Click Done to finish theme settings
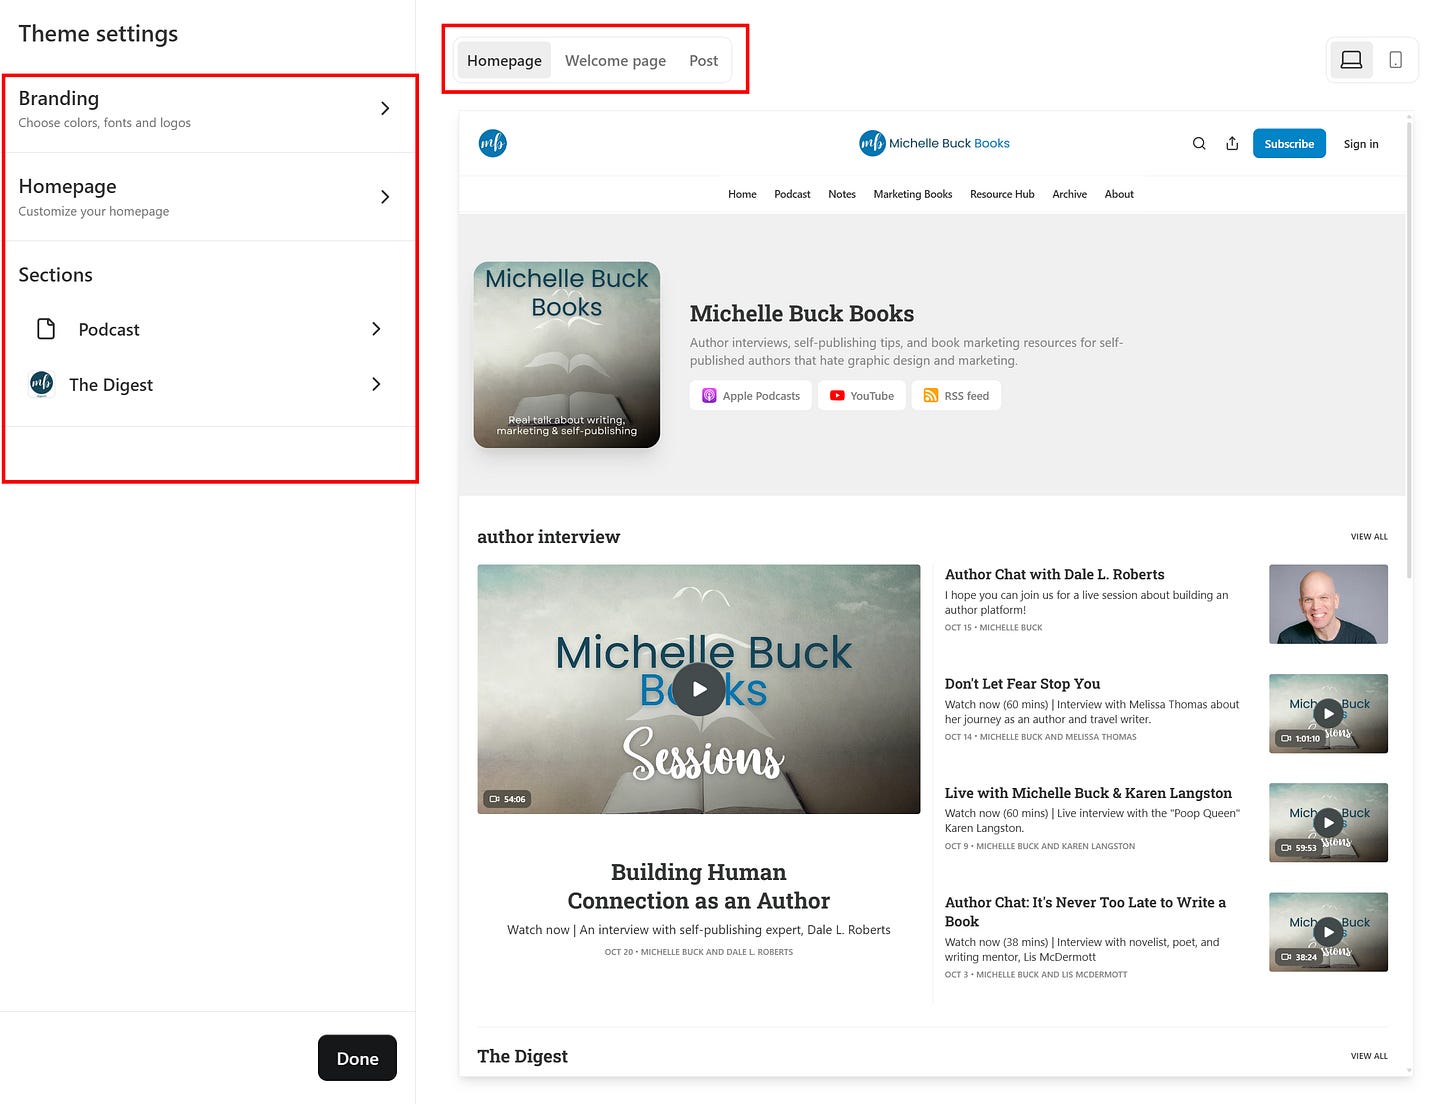1456x1104 pixels. (357, 1057)
